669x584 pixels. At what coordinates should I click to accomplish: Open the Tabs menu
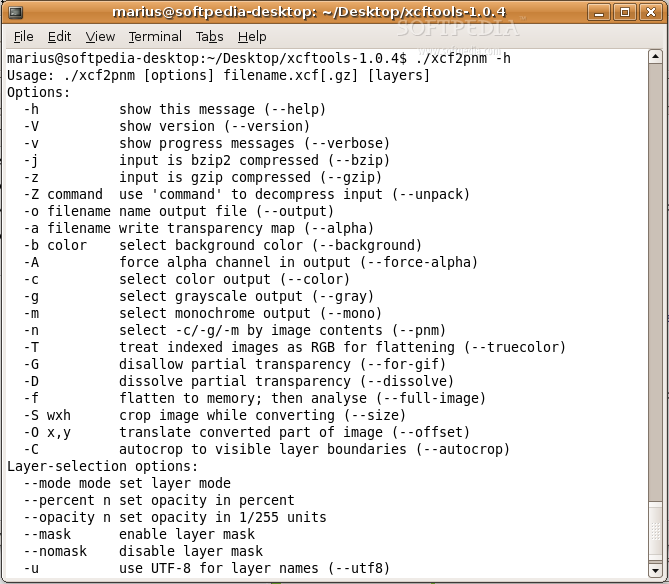[209, 36]
